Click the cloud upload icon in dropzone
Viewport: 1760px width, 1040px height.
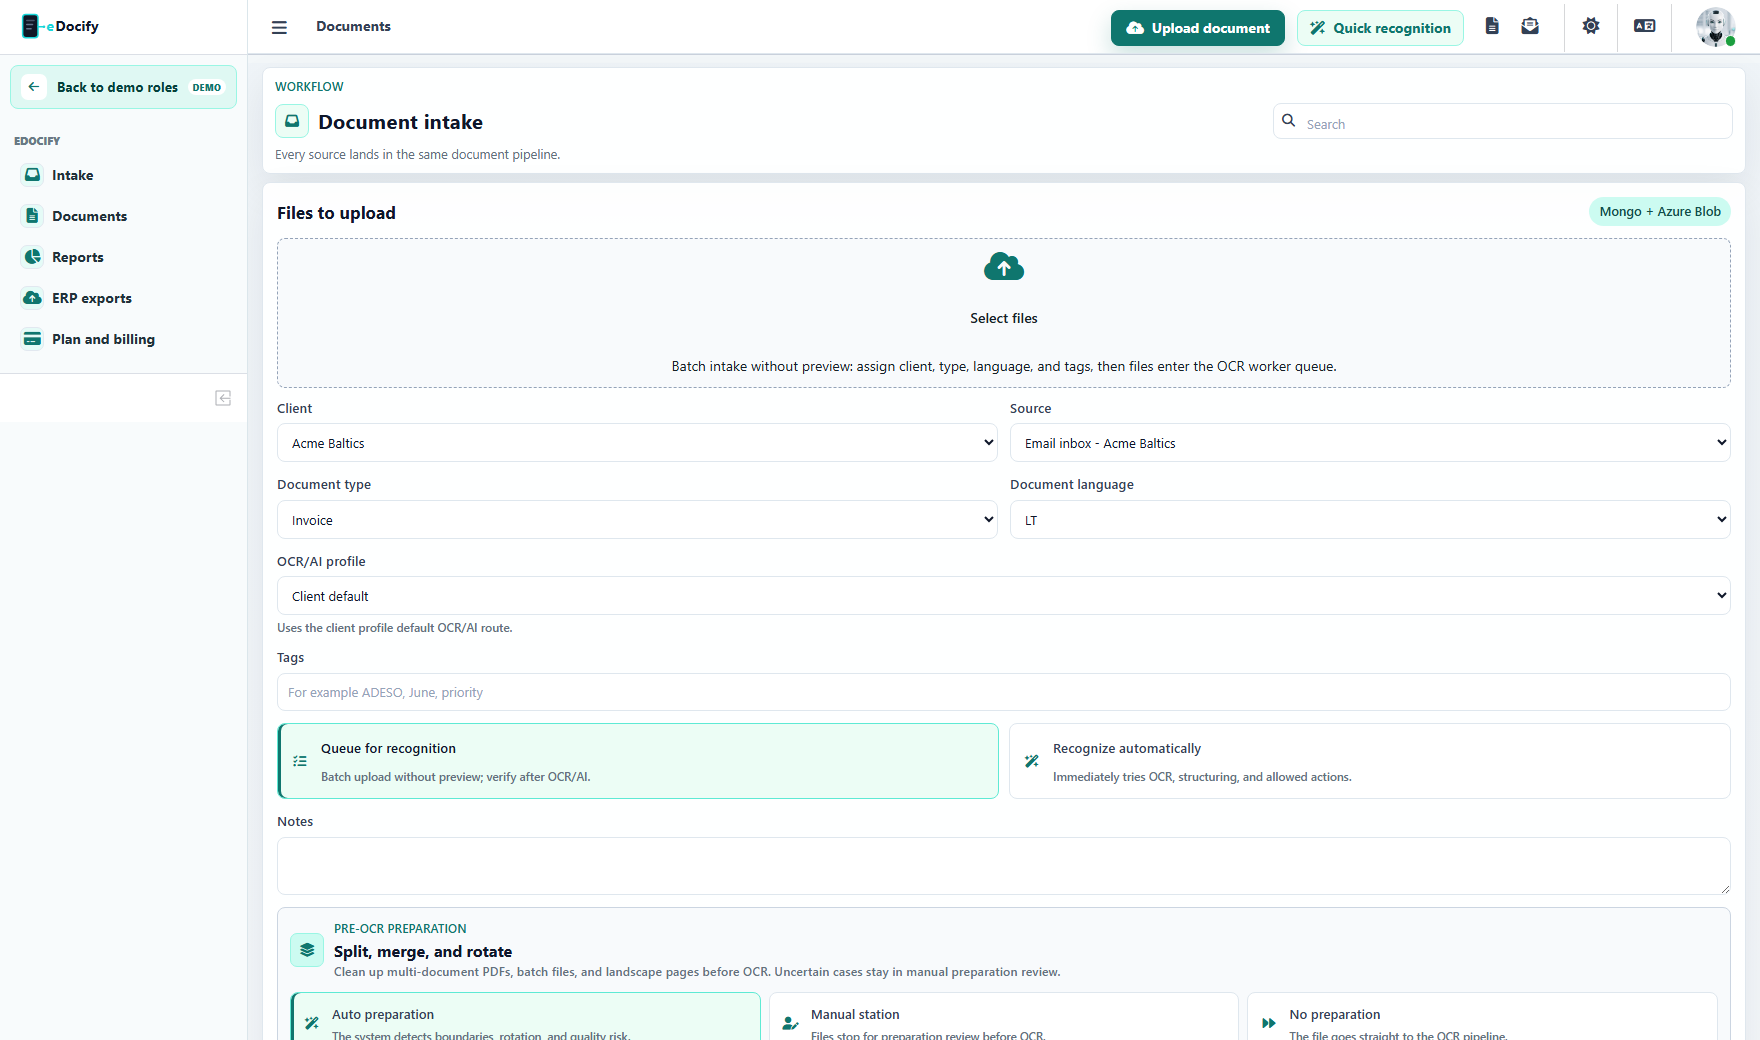(1004, 267)
